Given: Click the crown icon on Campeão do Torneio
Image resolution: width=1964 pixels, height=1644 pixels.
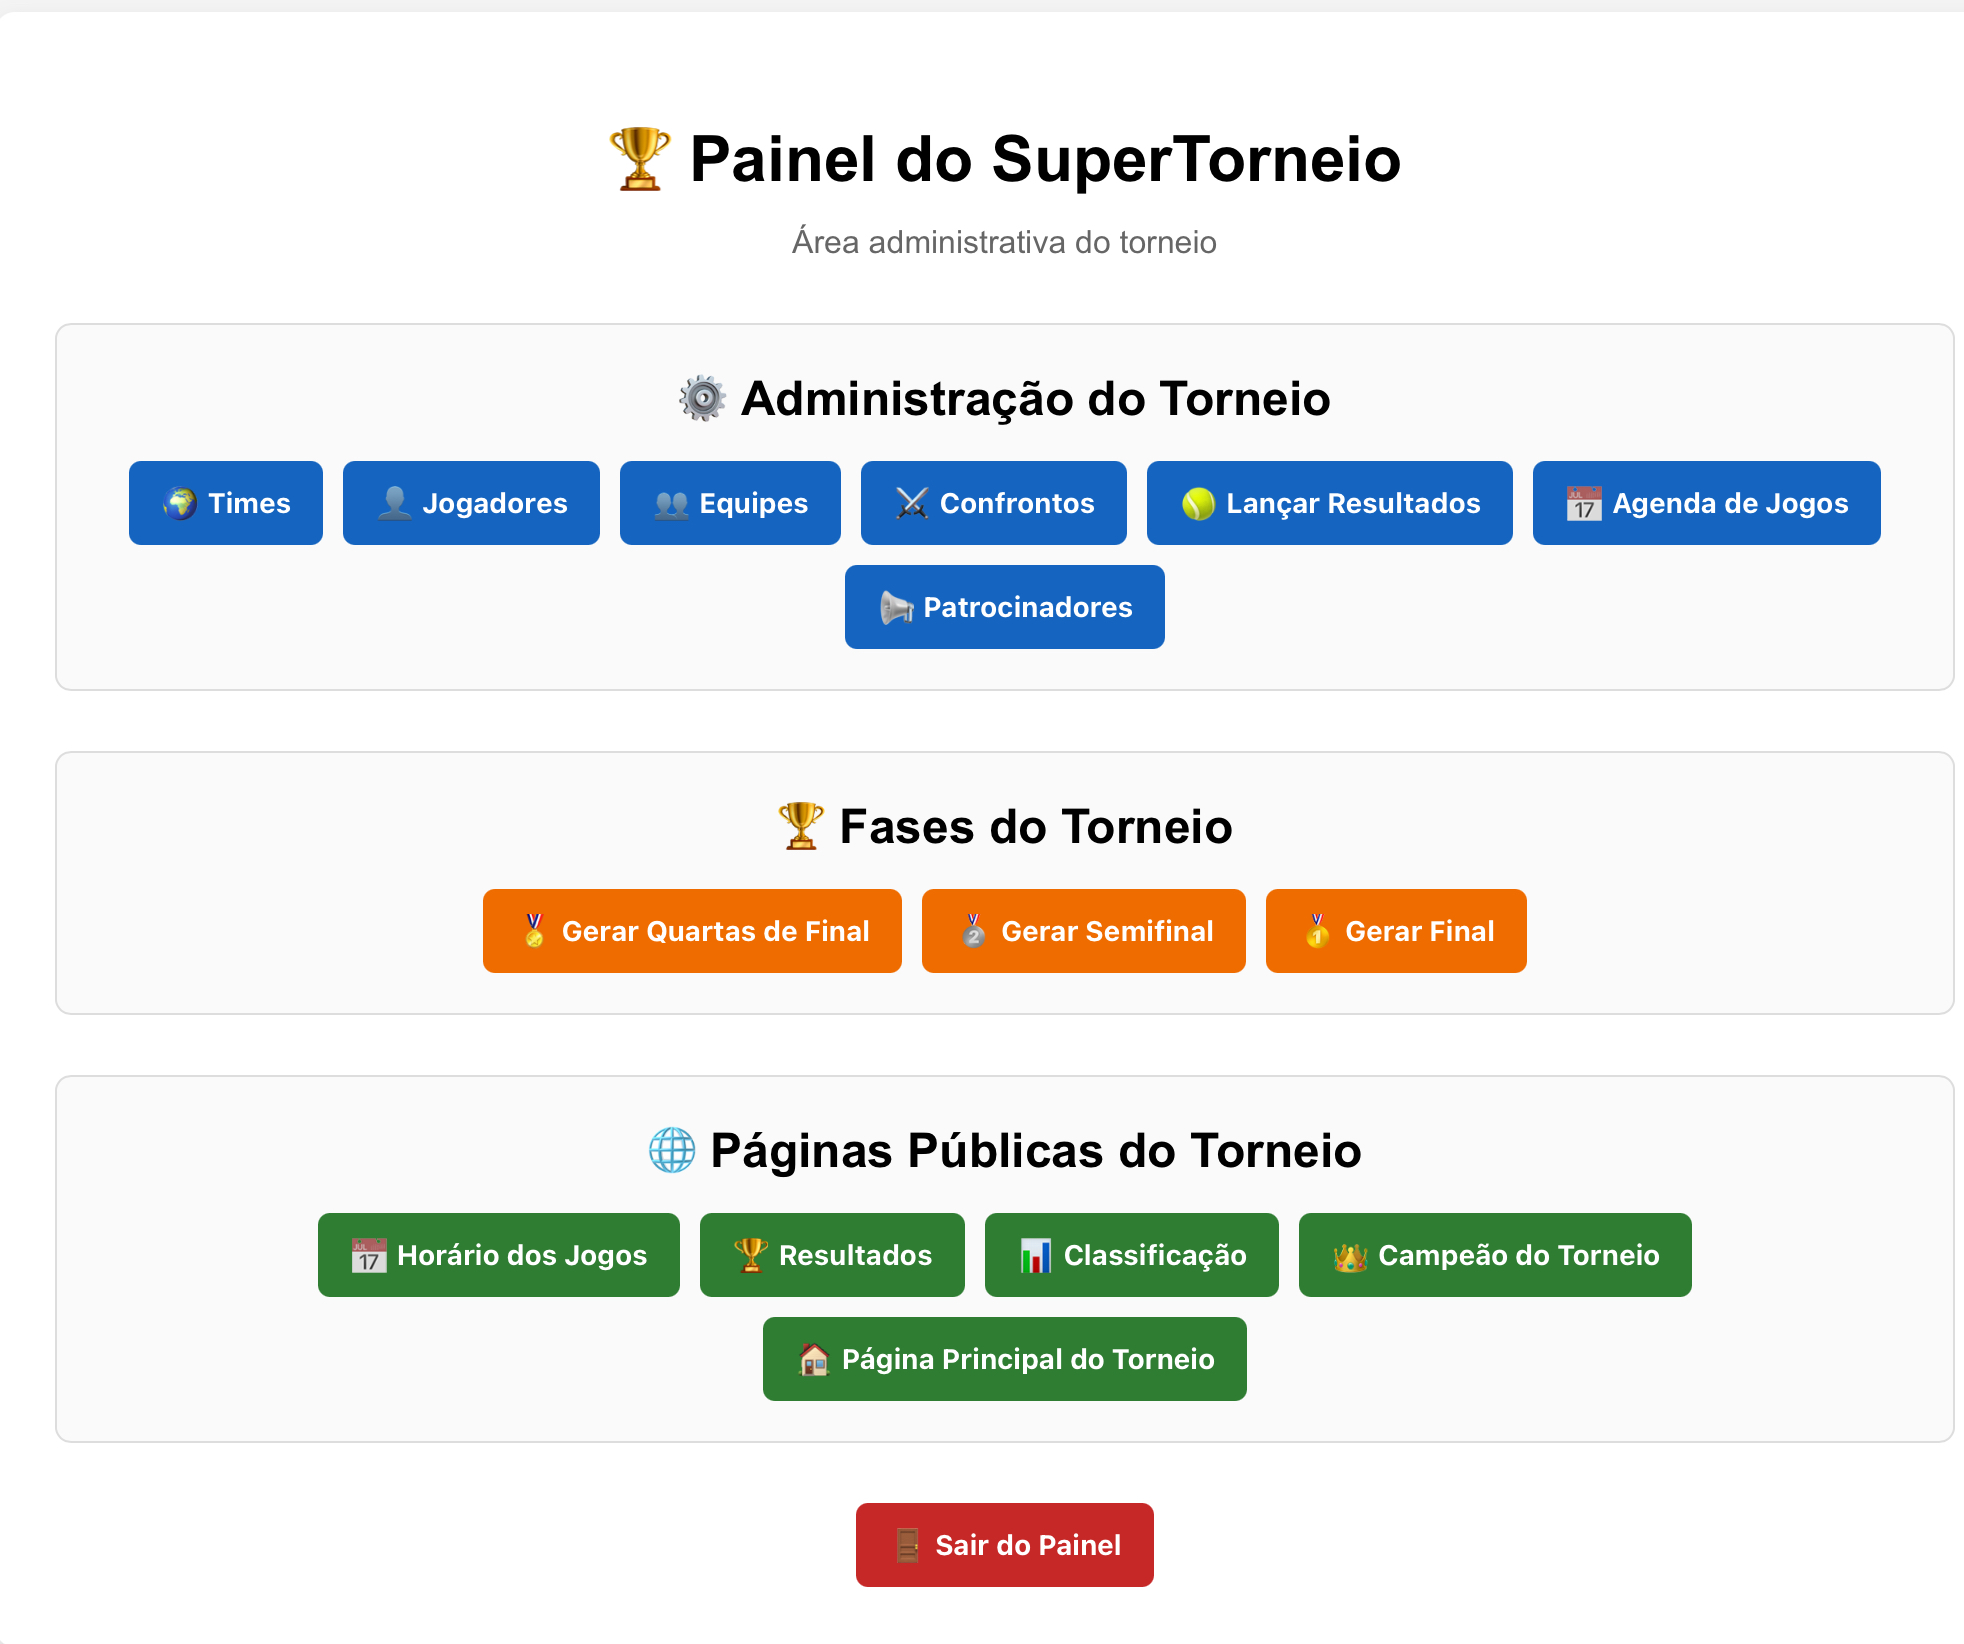Looking at the screenshot, I should (1350, 1256).
